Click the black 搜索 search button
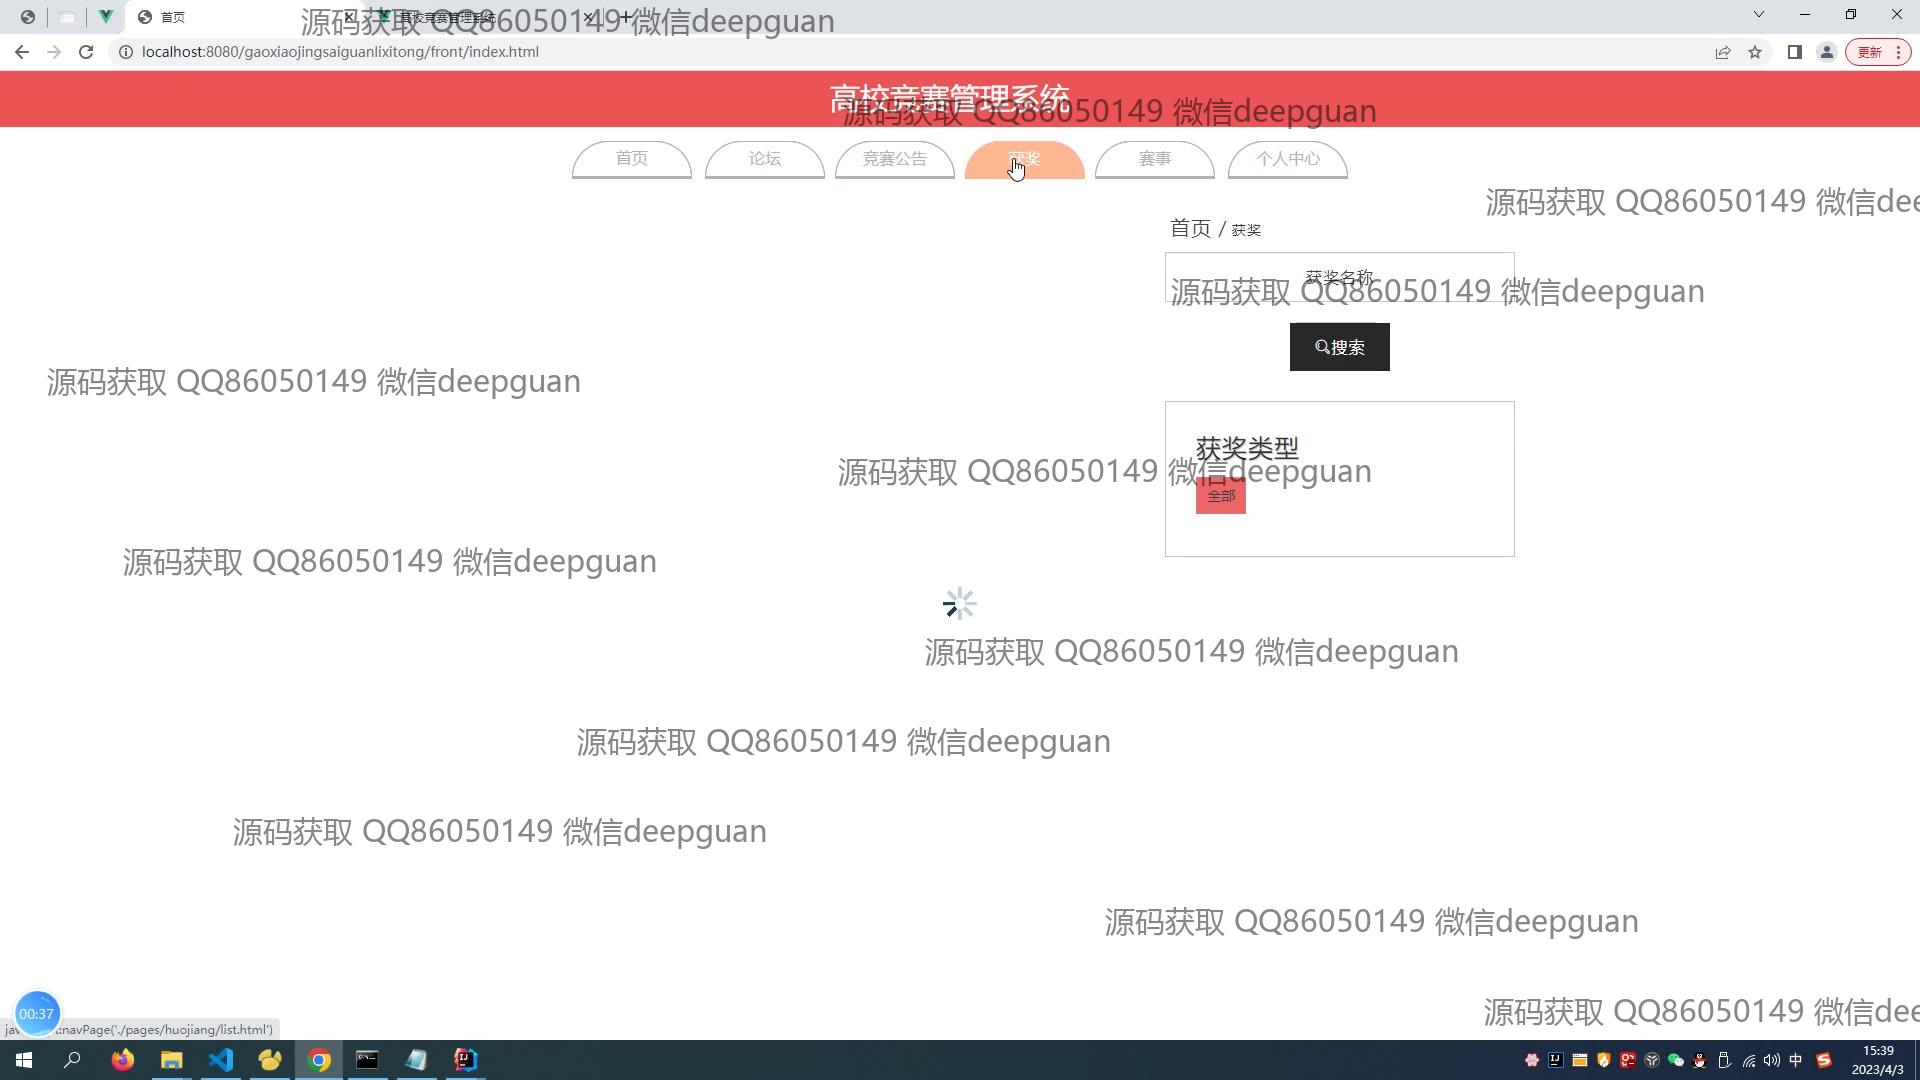The height and width of the screenshot is (1080, 1920). point(1340,347)
